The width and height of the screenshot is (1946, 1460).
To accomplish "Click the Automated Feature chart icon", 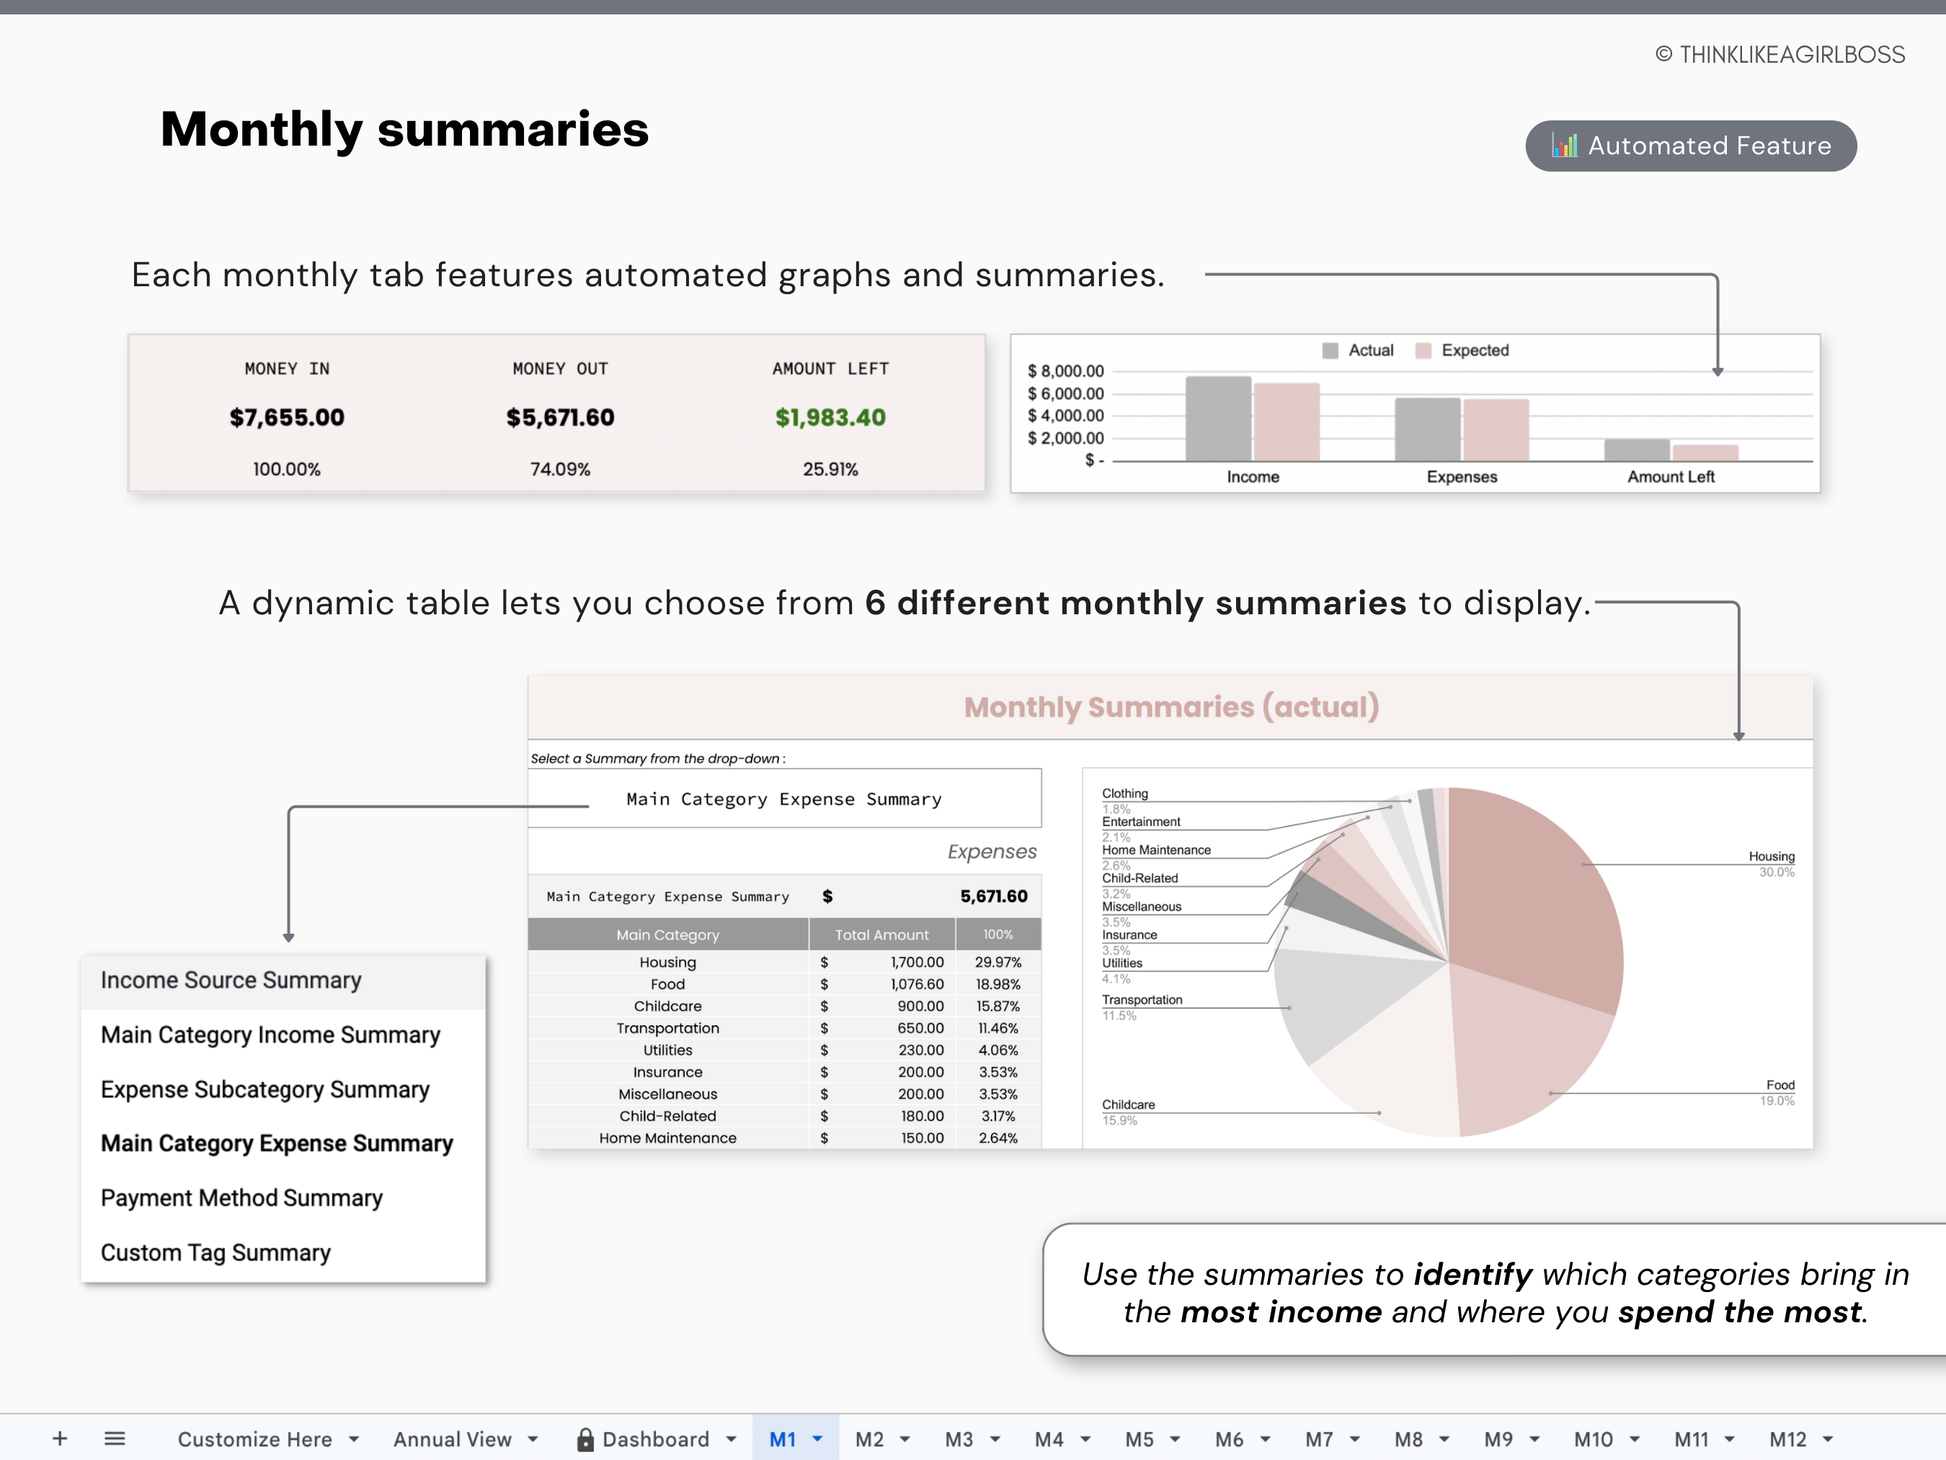I will 1564,146.
